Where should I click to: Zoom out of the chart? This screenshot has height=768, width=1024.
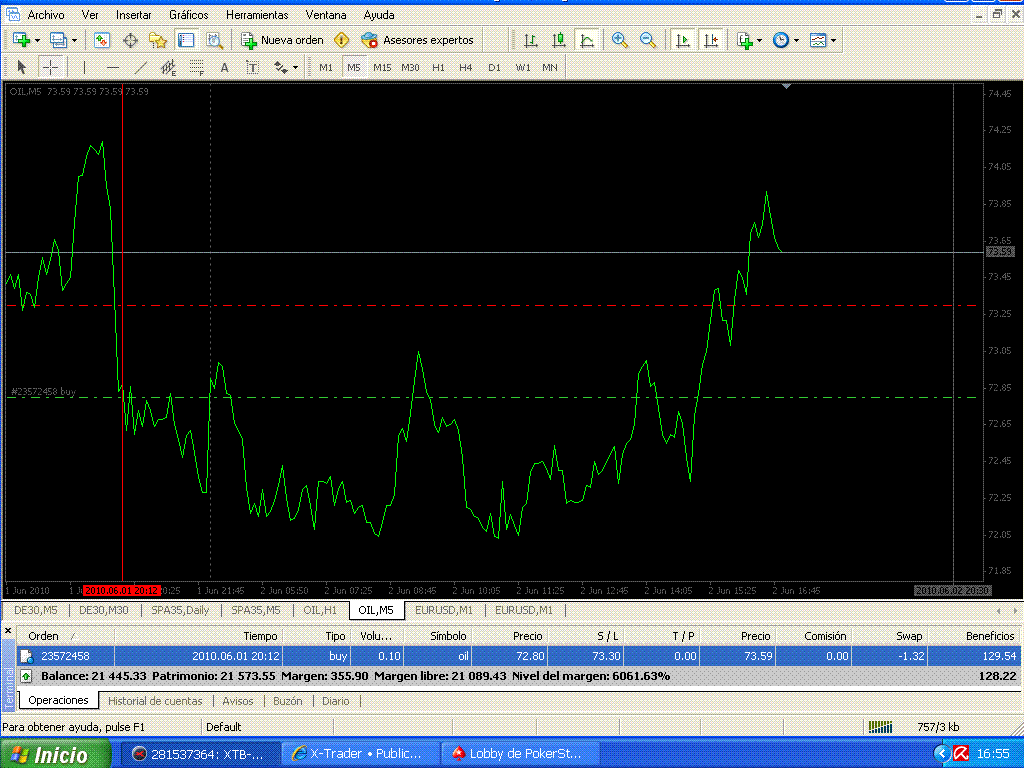pos(648,40)
